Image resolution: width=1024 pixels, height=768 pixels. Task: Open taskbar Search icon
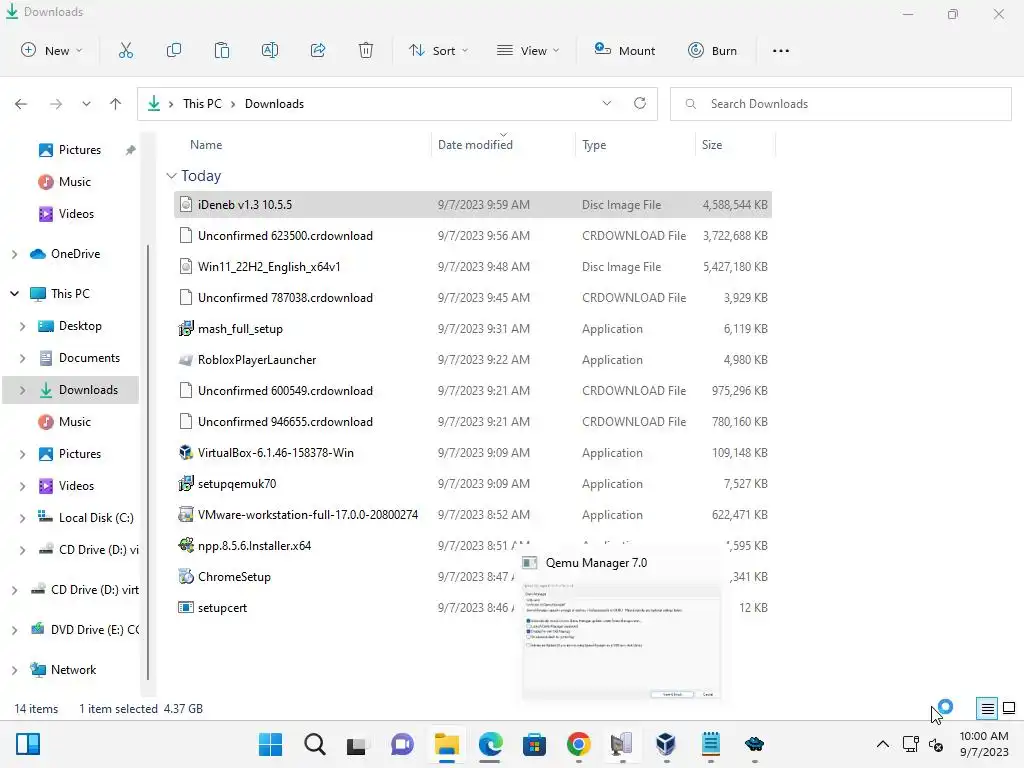pos(315,744)
